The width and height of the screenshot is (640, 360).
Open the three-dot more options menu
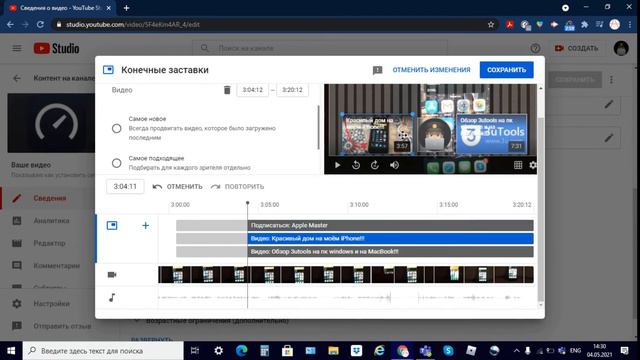tap(611, 80)
